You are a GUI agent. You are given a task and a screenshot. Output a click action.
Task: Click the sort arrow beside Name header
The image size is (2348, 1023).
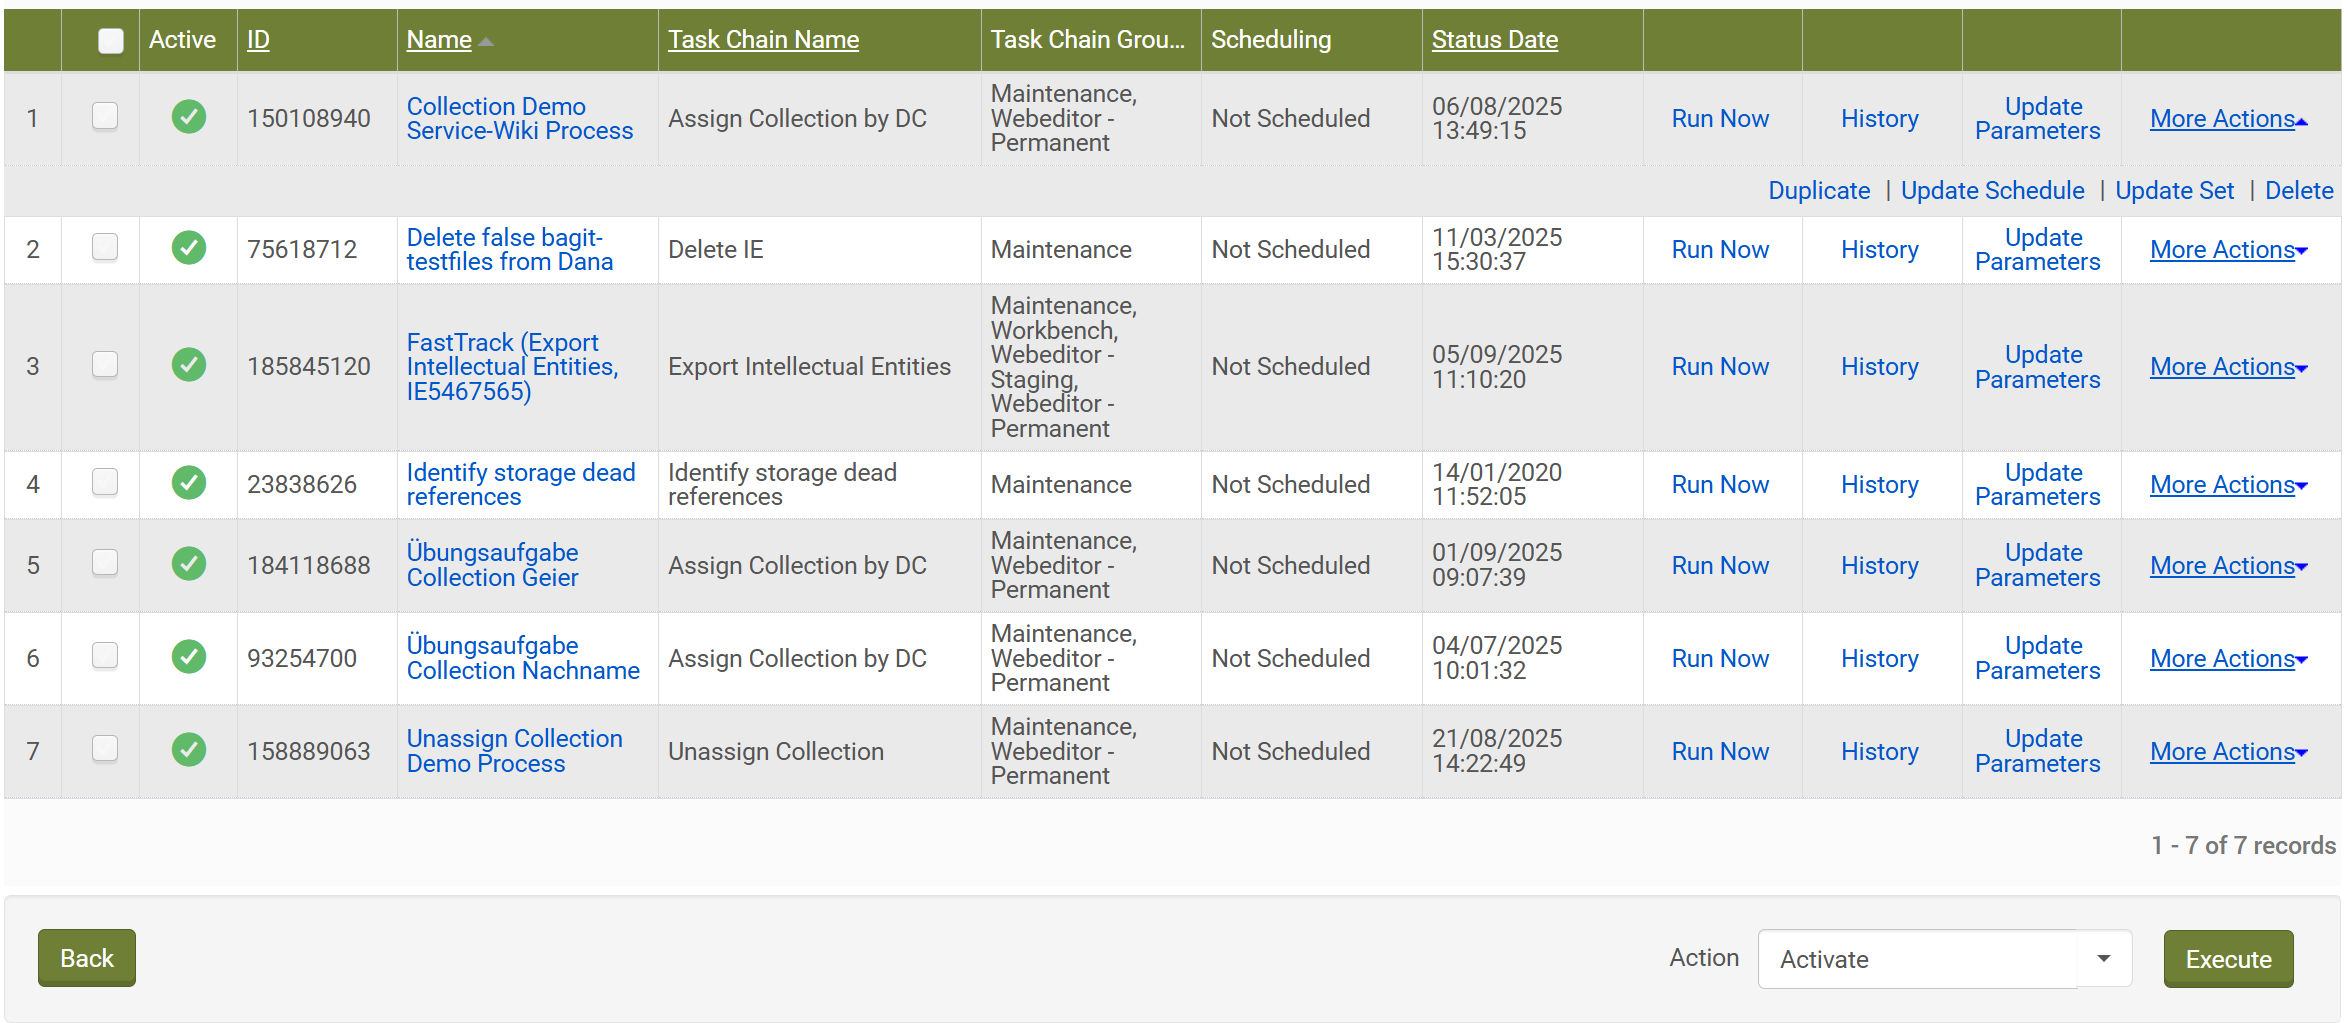pyautogui.click(x=486, y=41)
